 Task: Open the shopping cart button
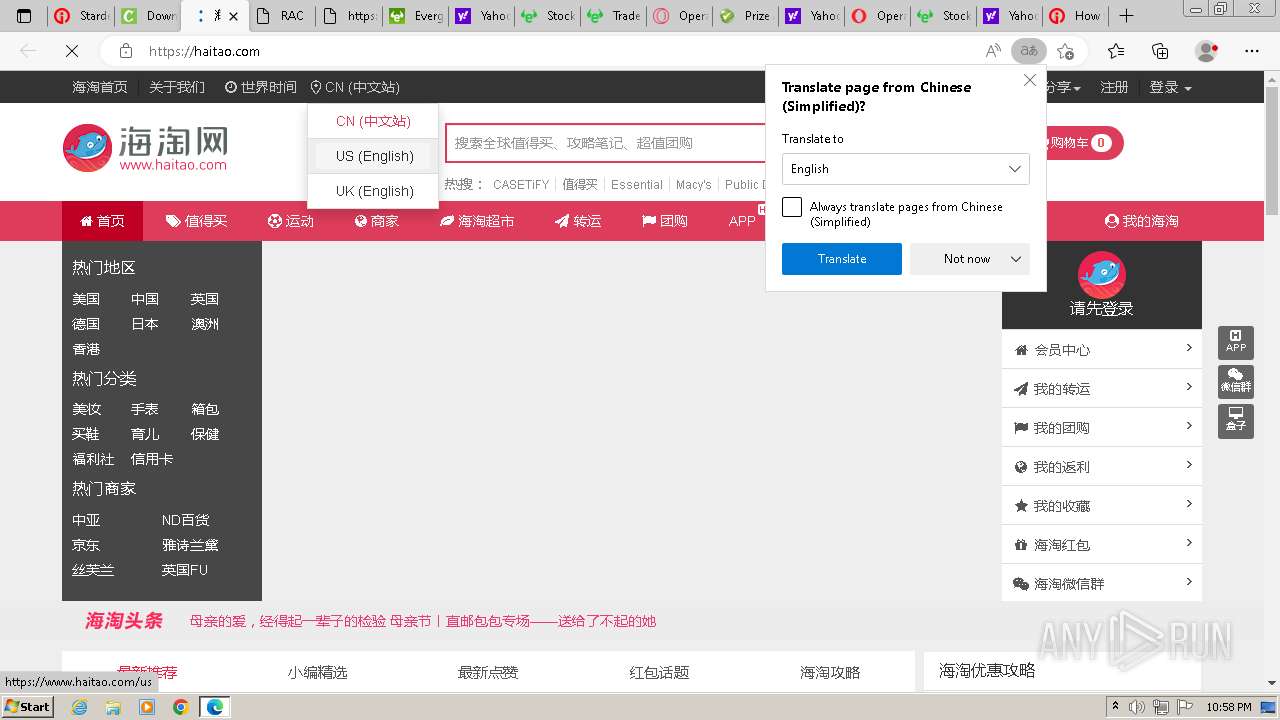tap(1080, 143)
